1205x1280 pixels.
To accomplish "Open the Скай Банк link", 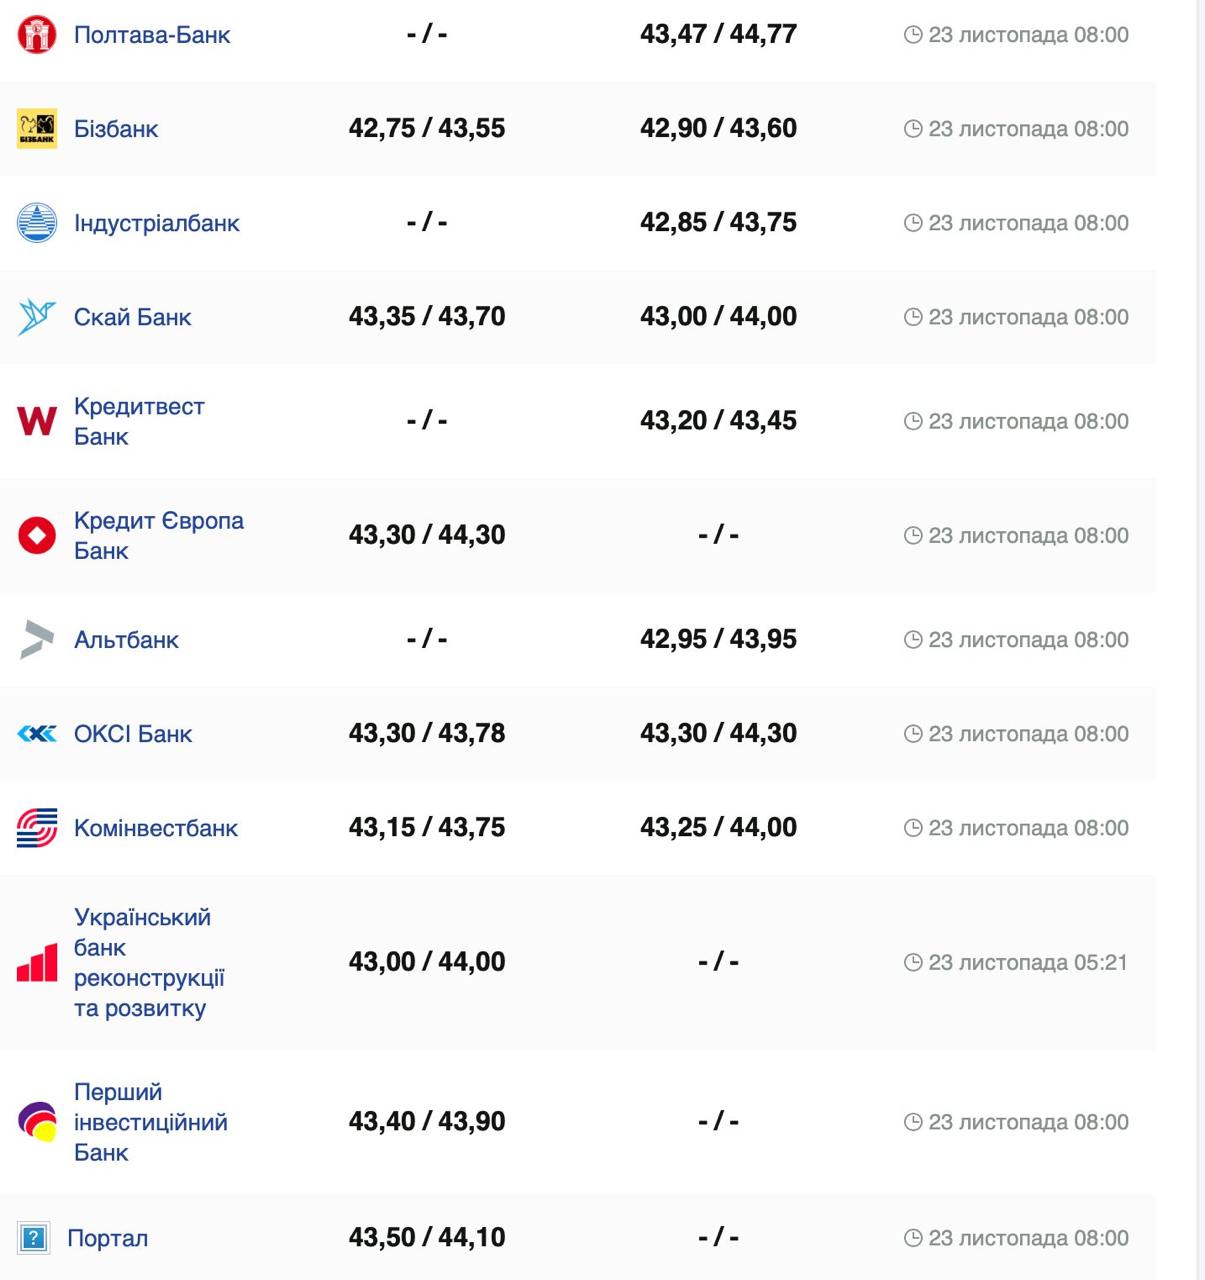I will pyautogui.click(x=132, y=317).
